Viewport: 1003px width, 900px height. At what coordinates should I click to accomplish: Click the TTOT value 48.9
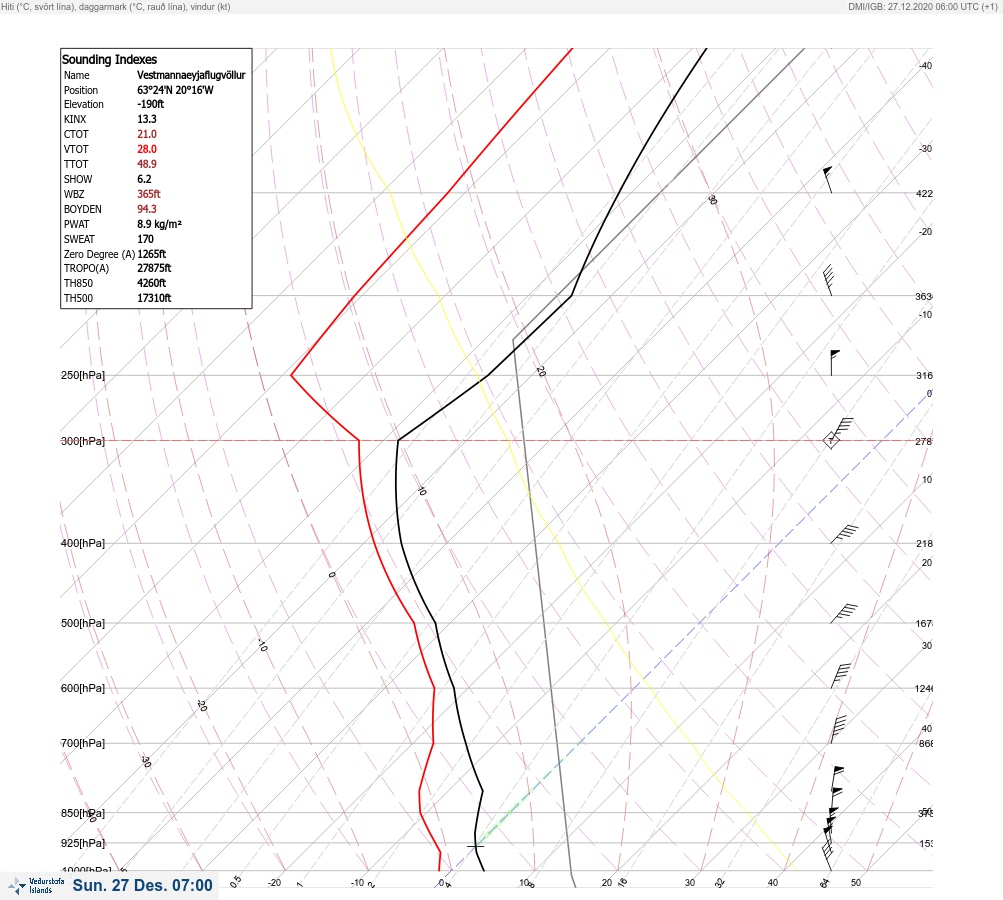pos(146,164)
